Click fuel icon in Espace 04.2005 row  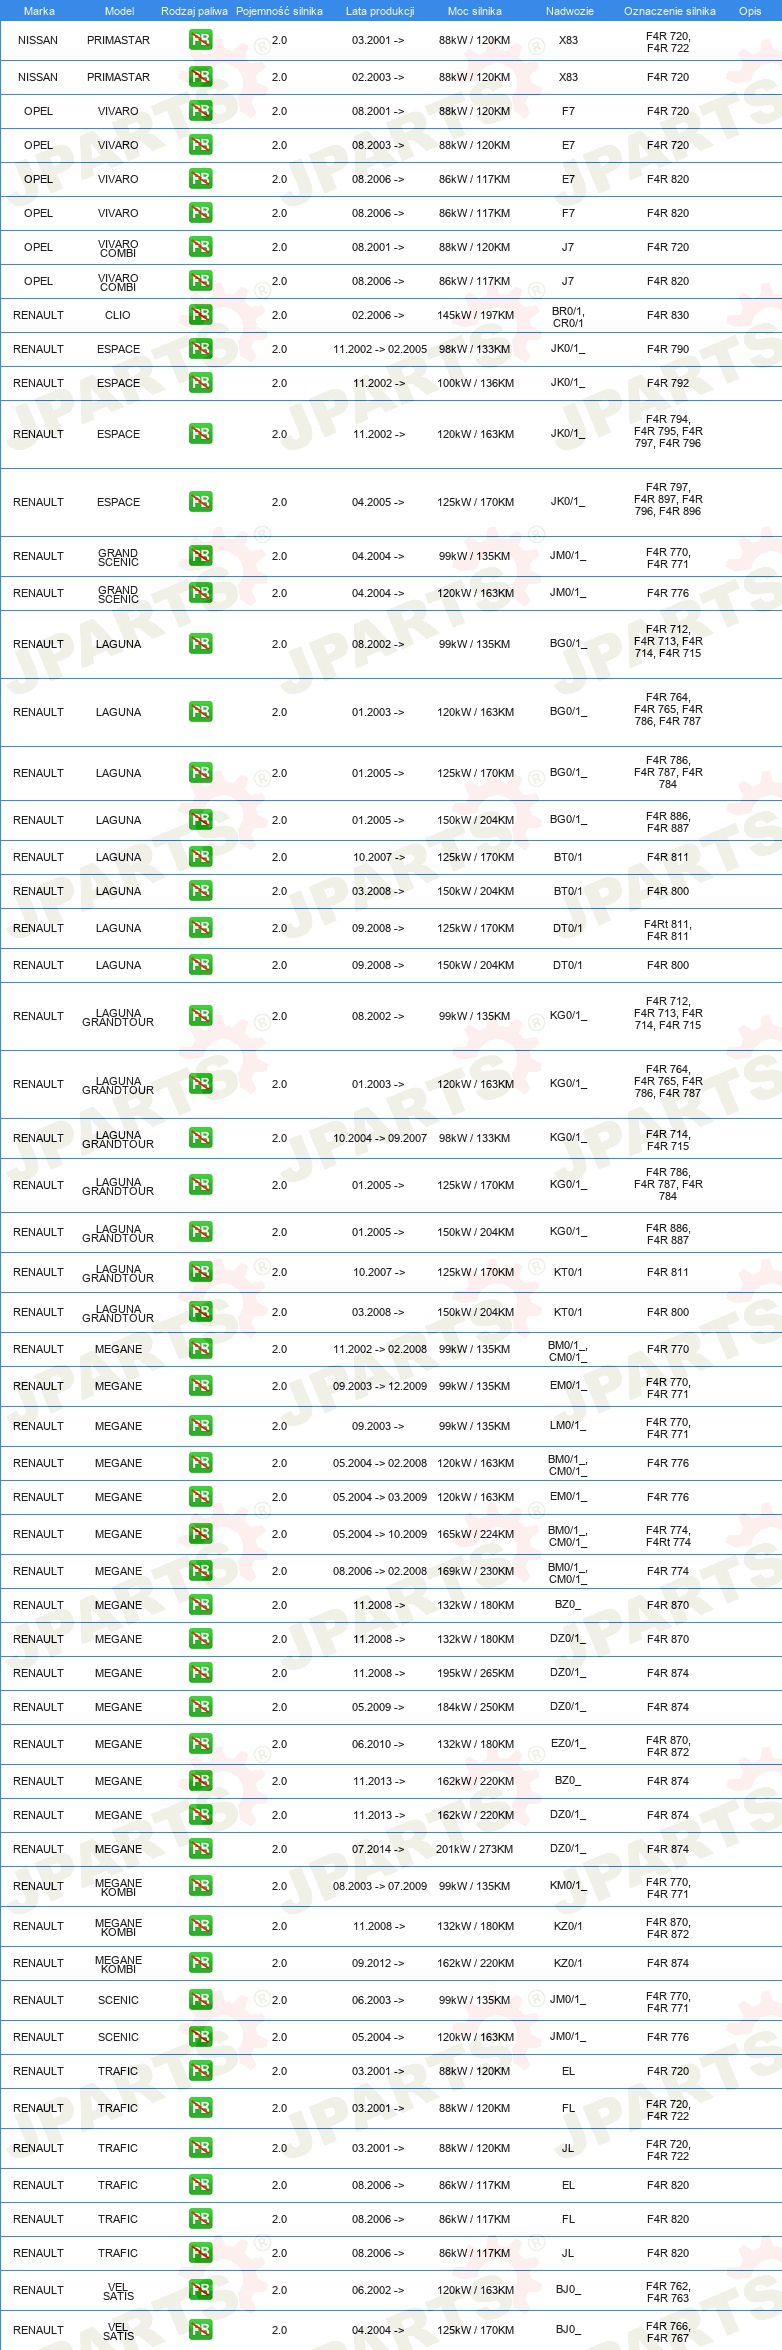point(200,502)
